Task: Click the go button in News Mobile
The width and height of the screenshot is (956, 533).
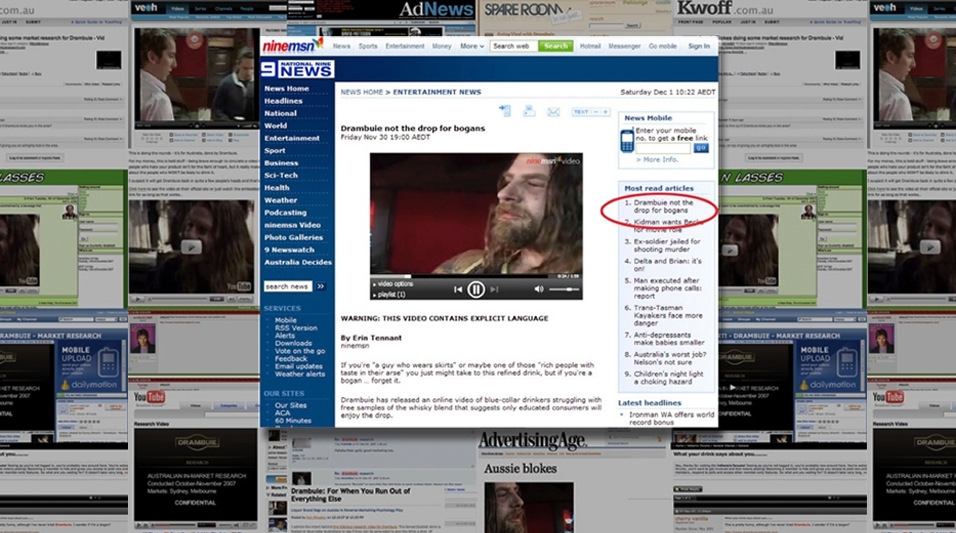Action: tap(701, 148)
